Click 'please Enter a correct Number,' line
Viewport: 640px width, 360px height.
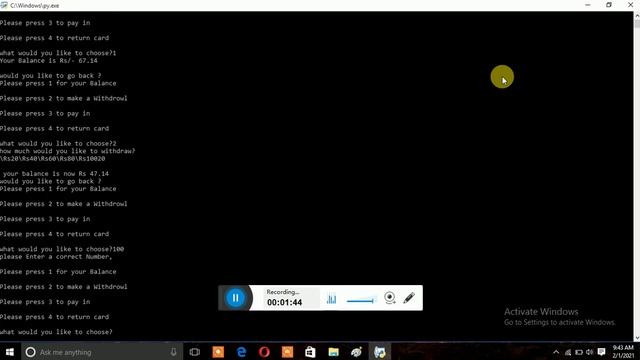[x=56, y=257]
